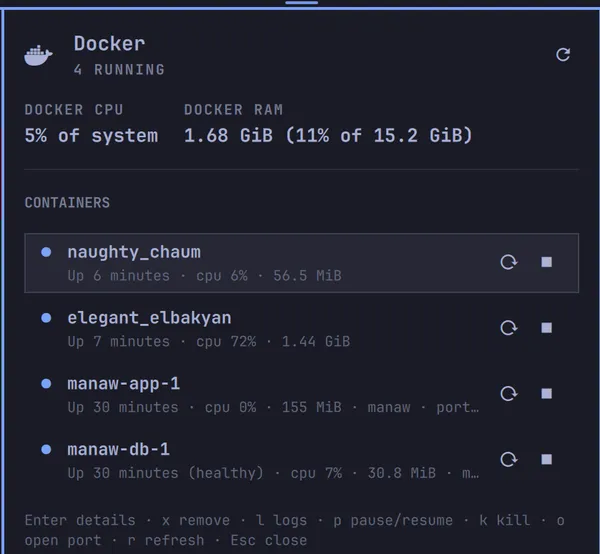Click the 'p pause/resume' shortcut hint
Image resolution: width=600 pixels, height=554 pixels.
coord(393,521)
